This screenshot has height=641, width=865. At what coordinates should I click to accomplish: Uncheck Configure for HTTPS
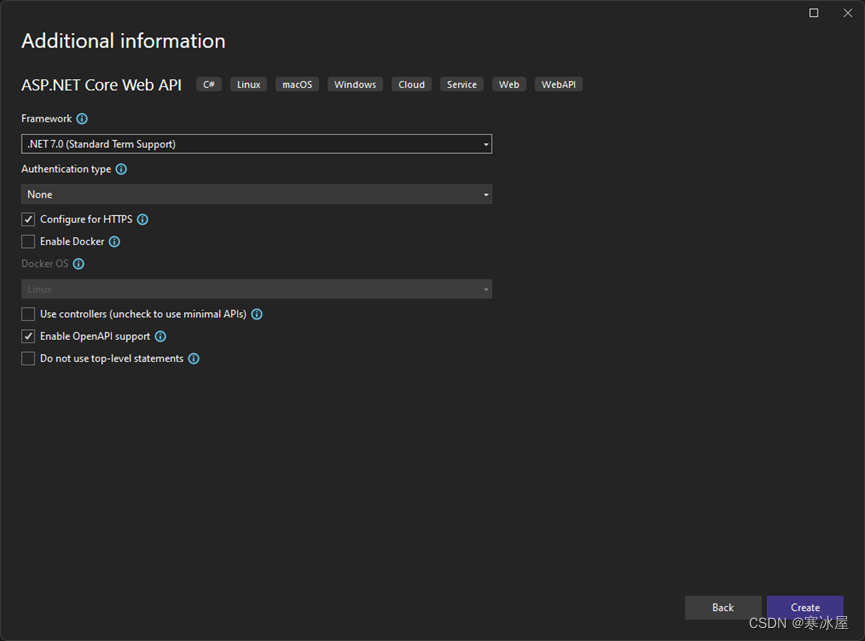pos(28,220)
